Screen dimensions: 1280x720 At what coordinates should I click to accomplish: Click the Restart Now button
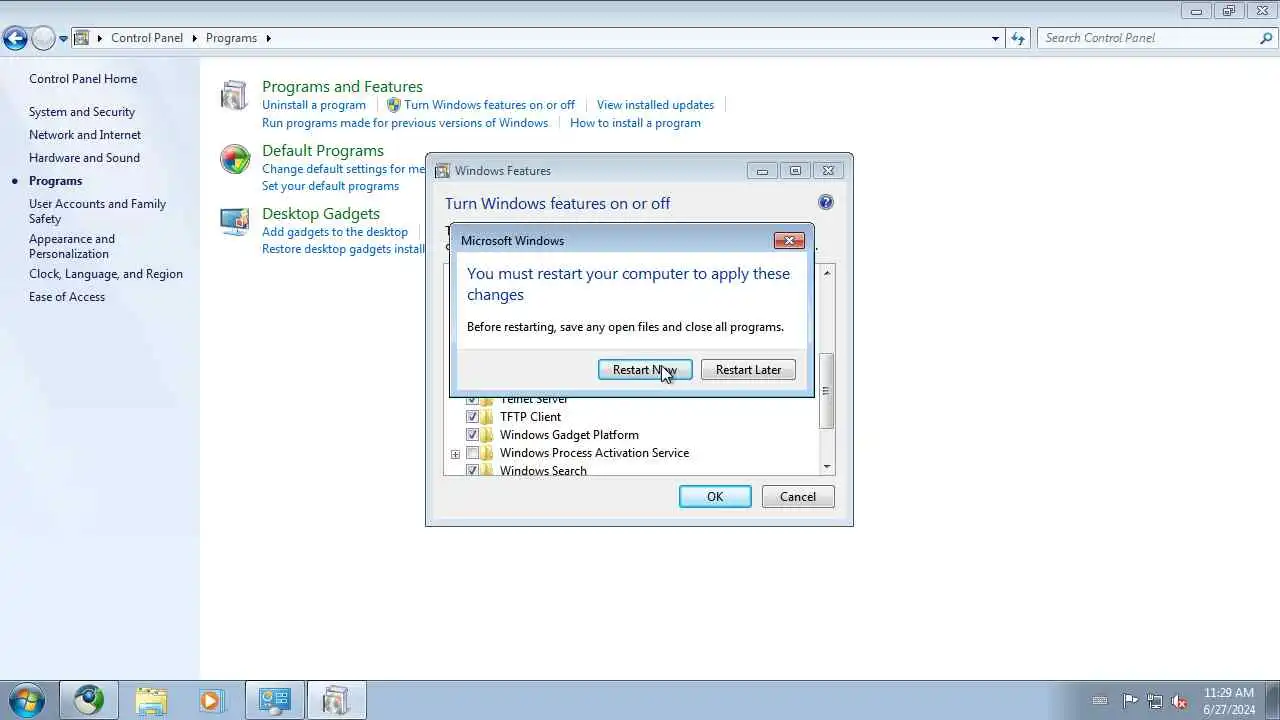pos(645,370)
